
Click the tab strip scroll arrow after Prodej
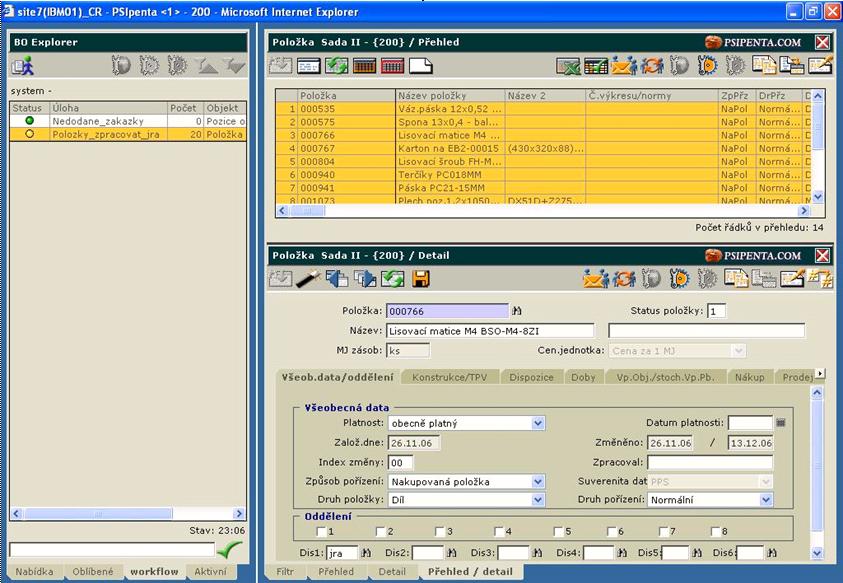click(819, 373)
